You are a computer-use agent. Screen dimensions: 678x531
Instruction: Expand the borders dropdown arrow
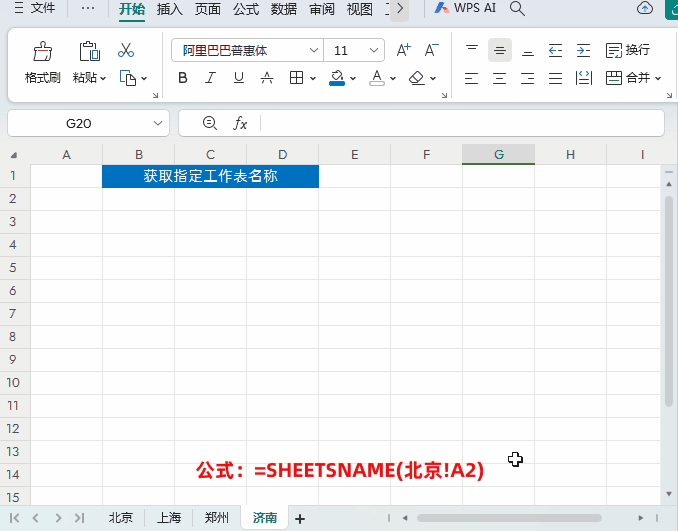pos(313,79)
